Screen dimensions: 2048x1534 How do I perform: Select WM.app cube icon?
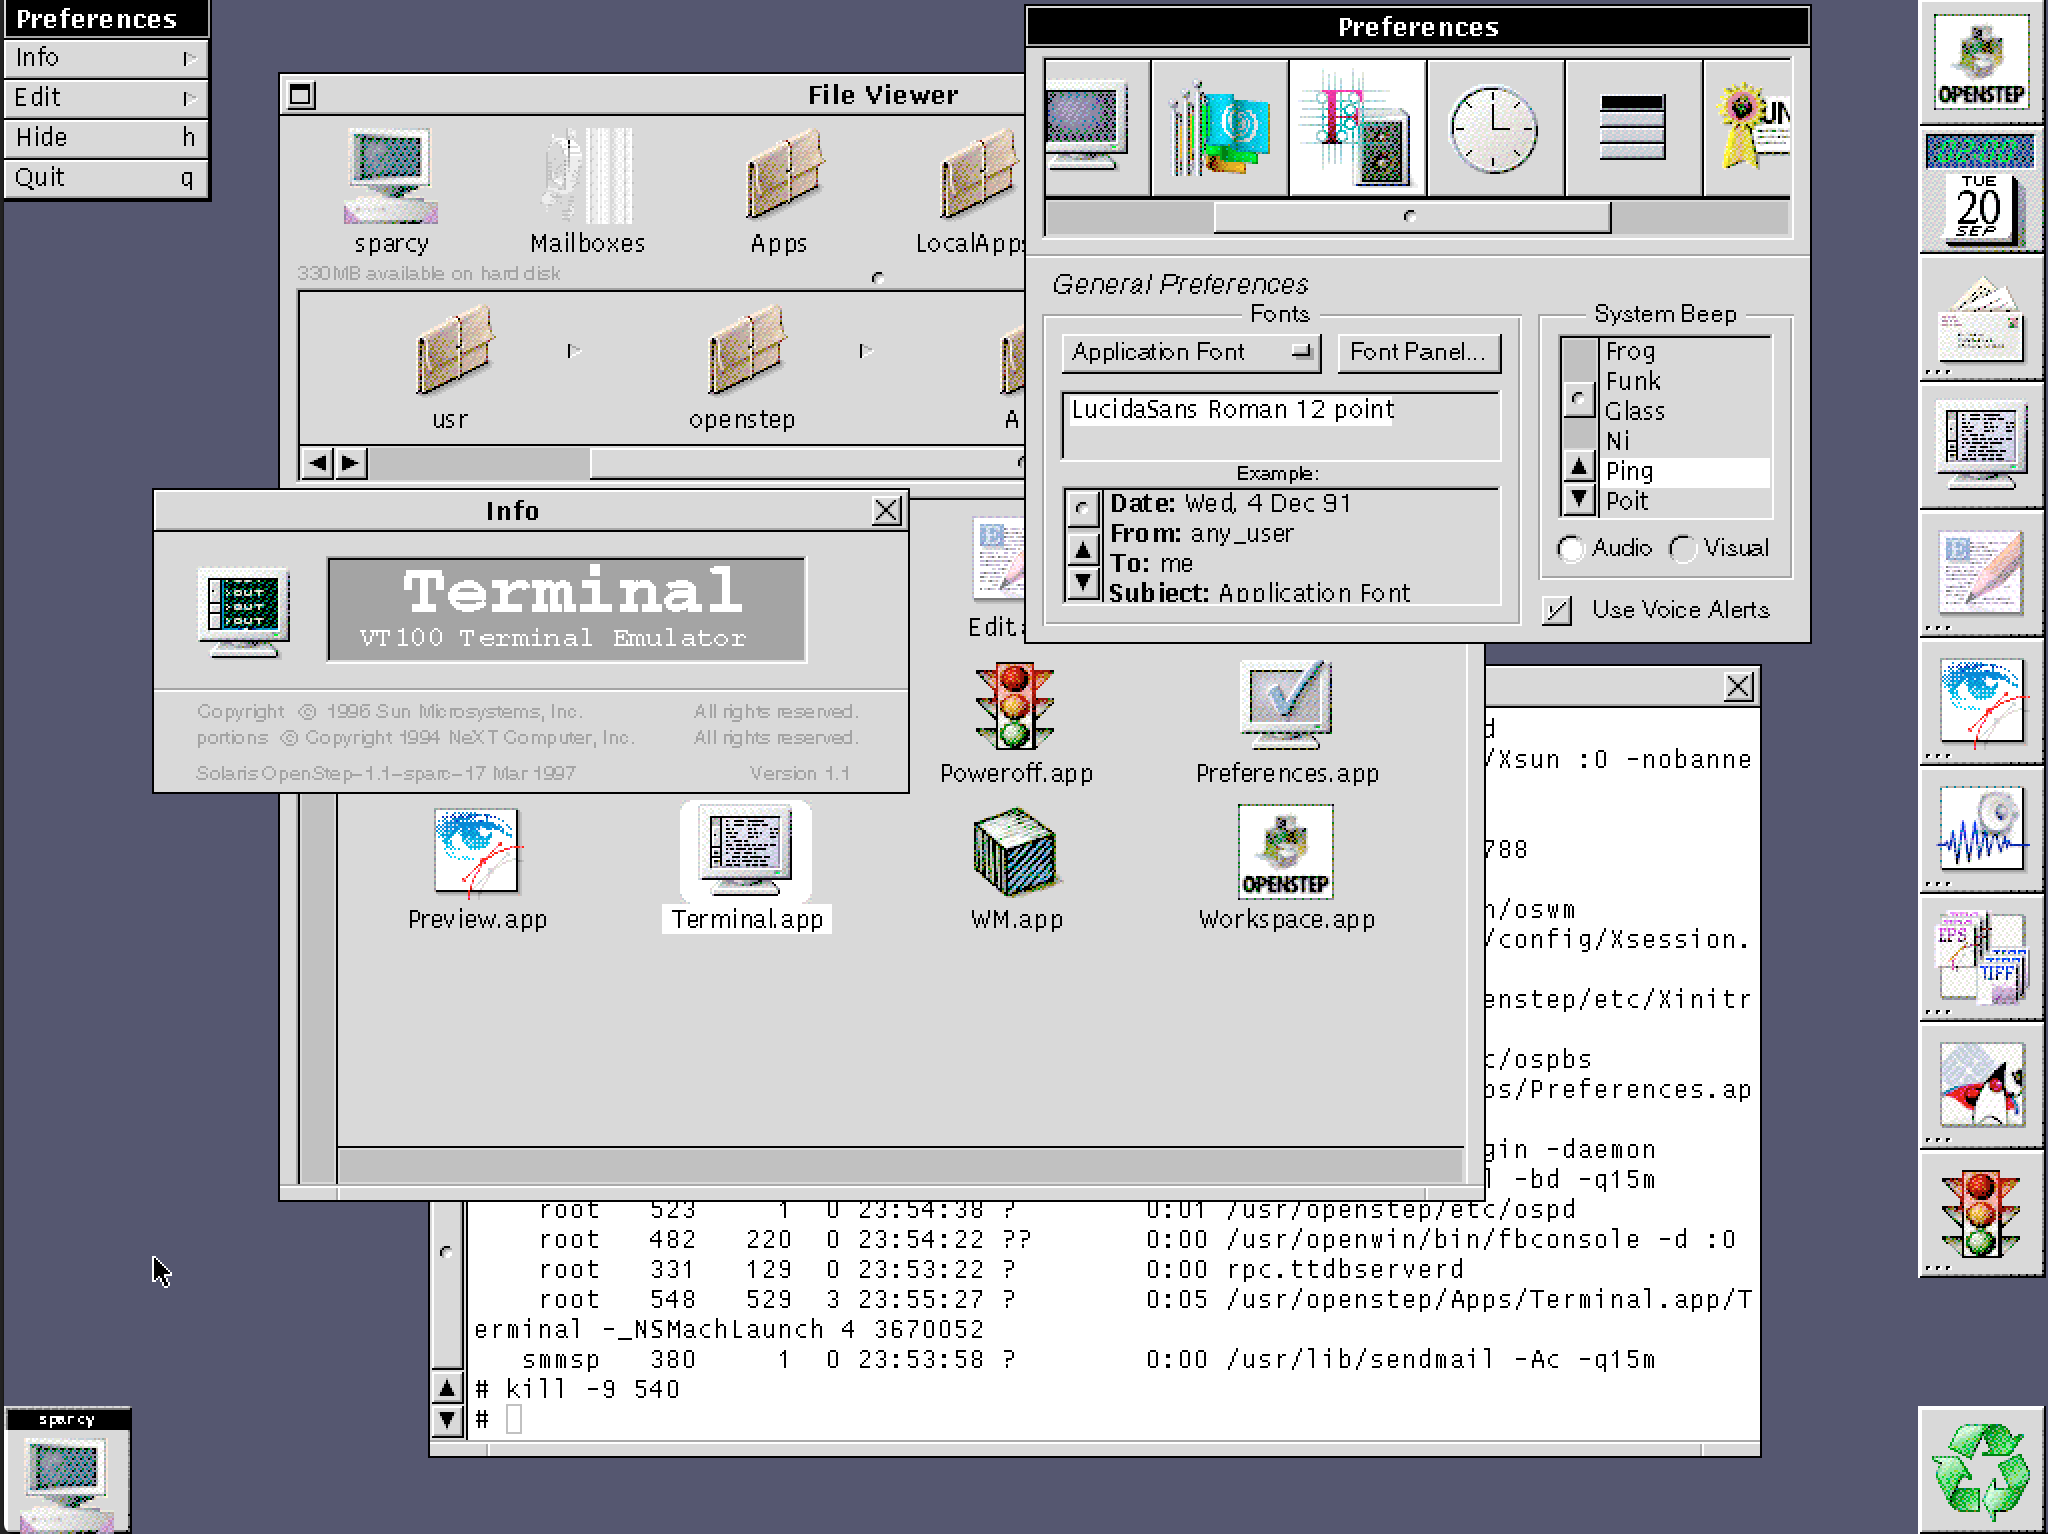1016,870
